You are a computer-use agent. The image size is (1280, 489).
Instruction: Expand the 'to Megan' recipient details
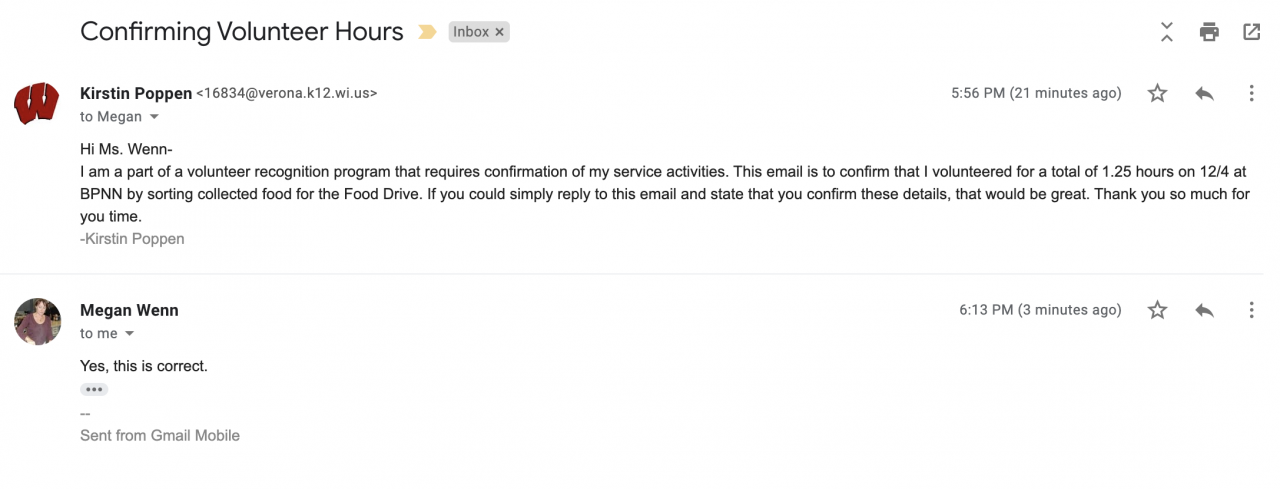pos(154,117)
